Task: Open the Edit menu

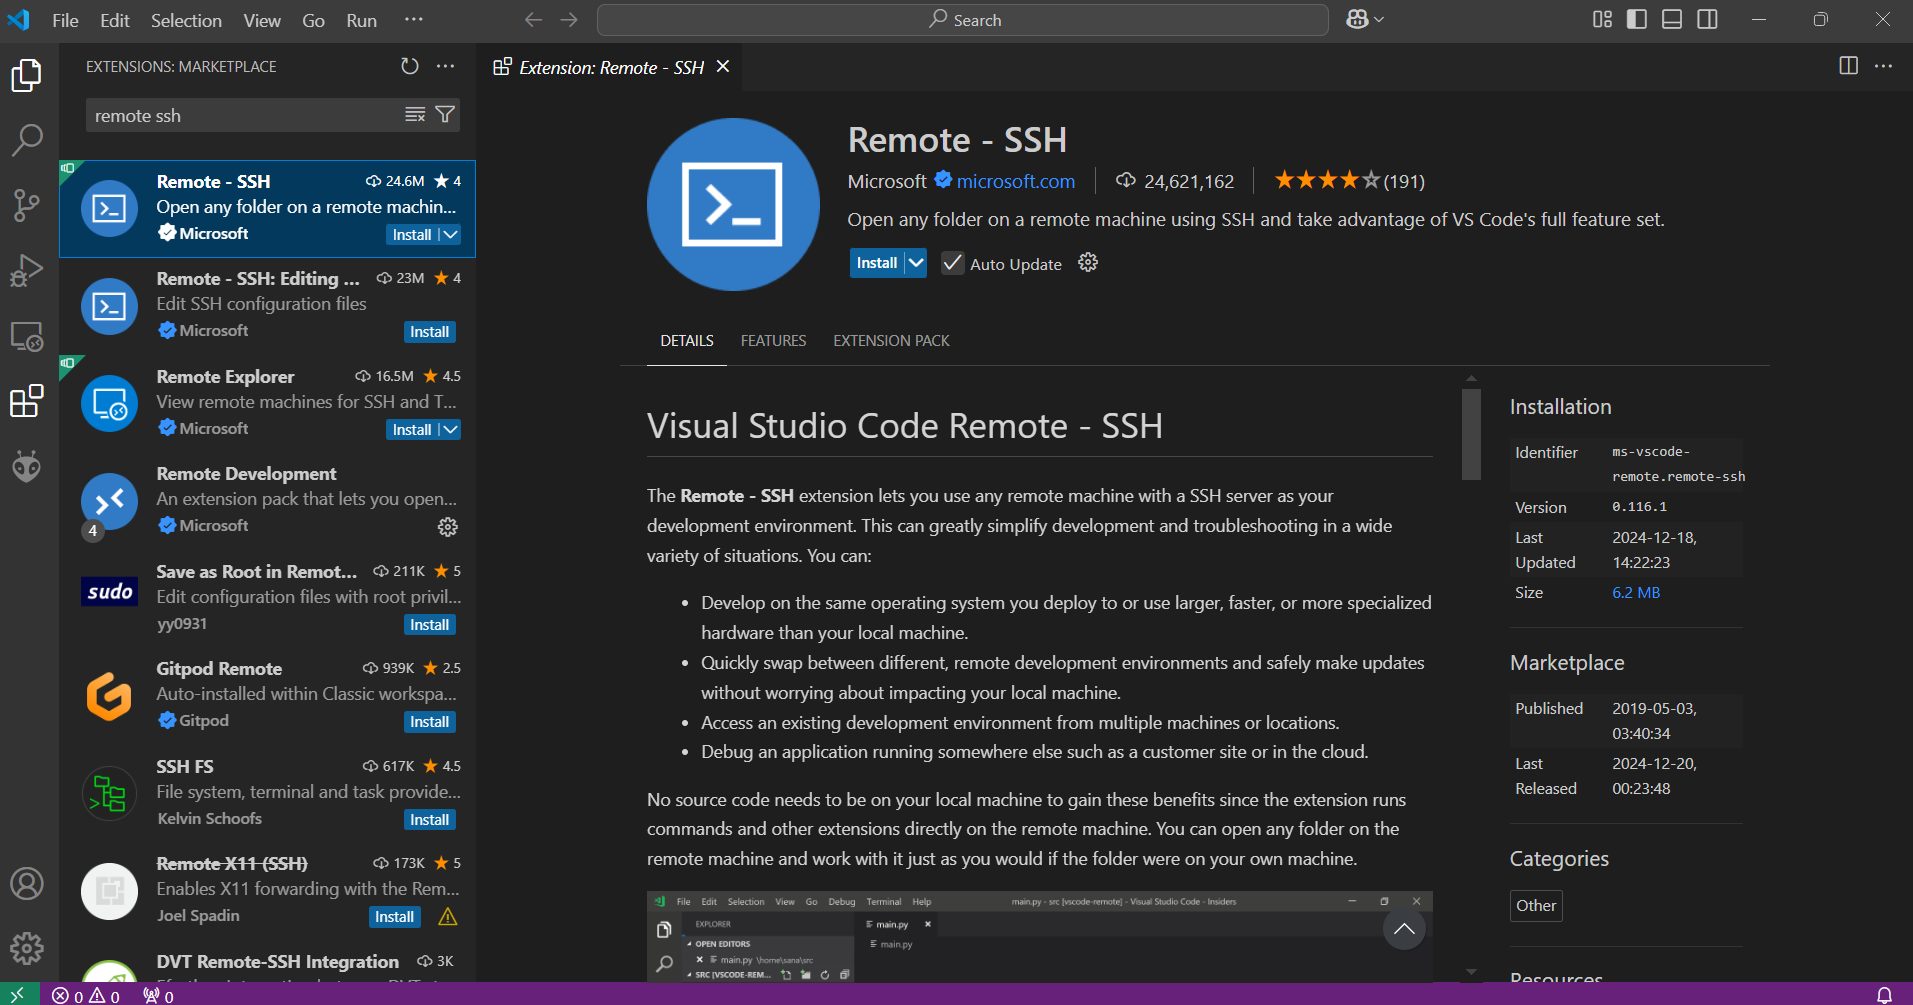Action: coord(115,20)
